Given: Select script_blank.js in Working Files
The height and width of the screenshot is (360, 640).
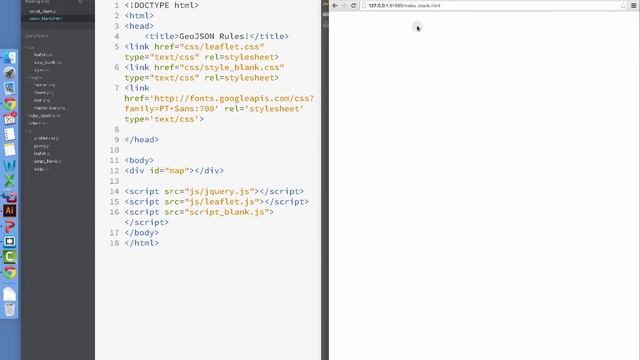Looking at the screenshot, I should coord(42,11).
